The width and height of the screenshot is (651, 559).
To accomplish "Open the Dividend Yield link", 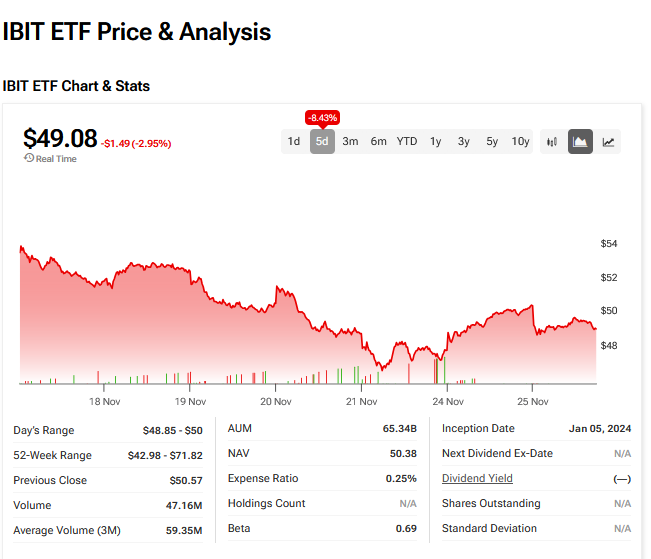I will [477, 479].
